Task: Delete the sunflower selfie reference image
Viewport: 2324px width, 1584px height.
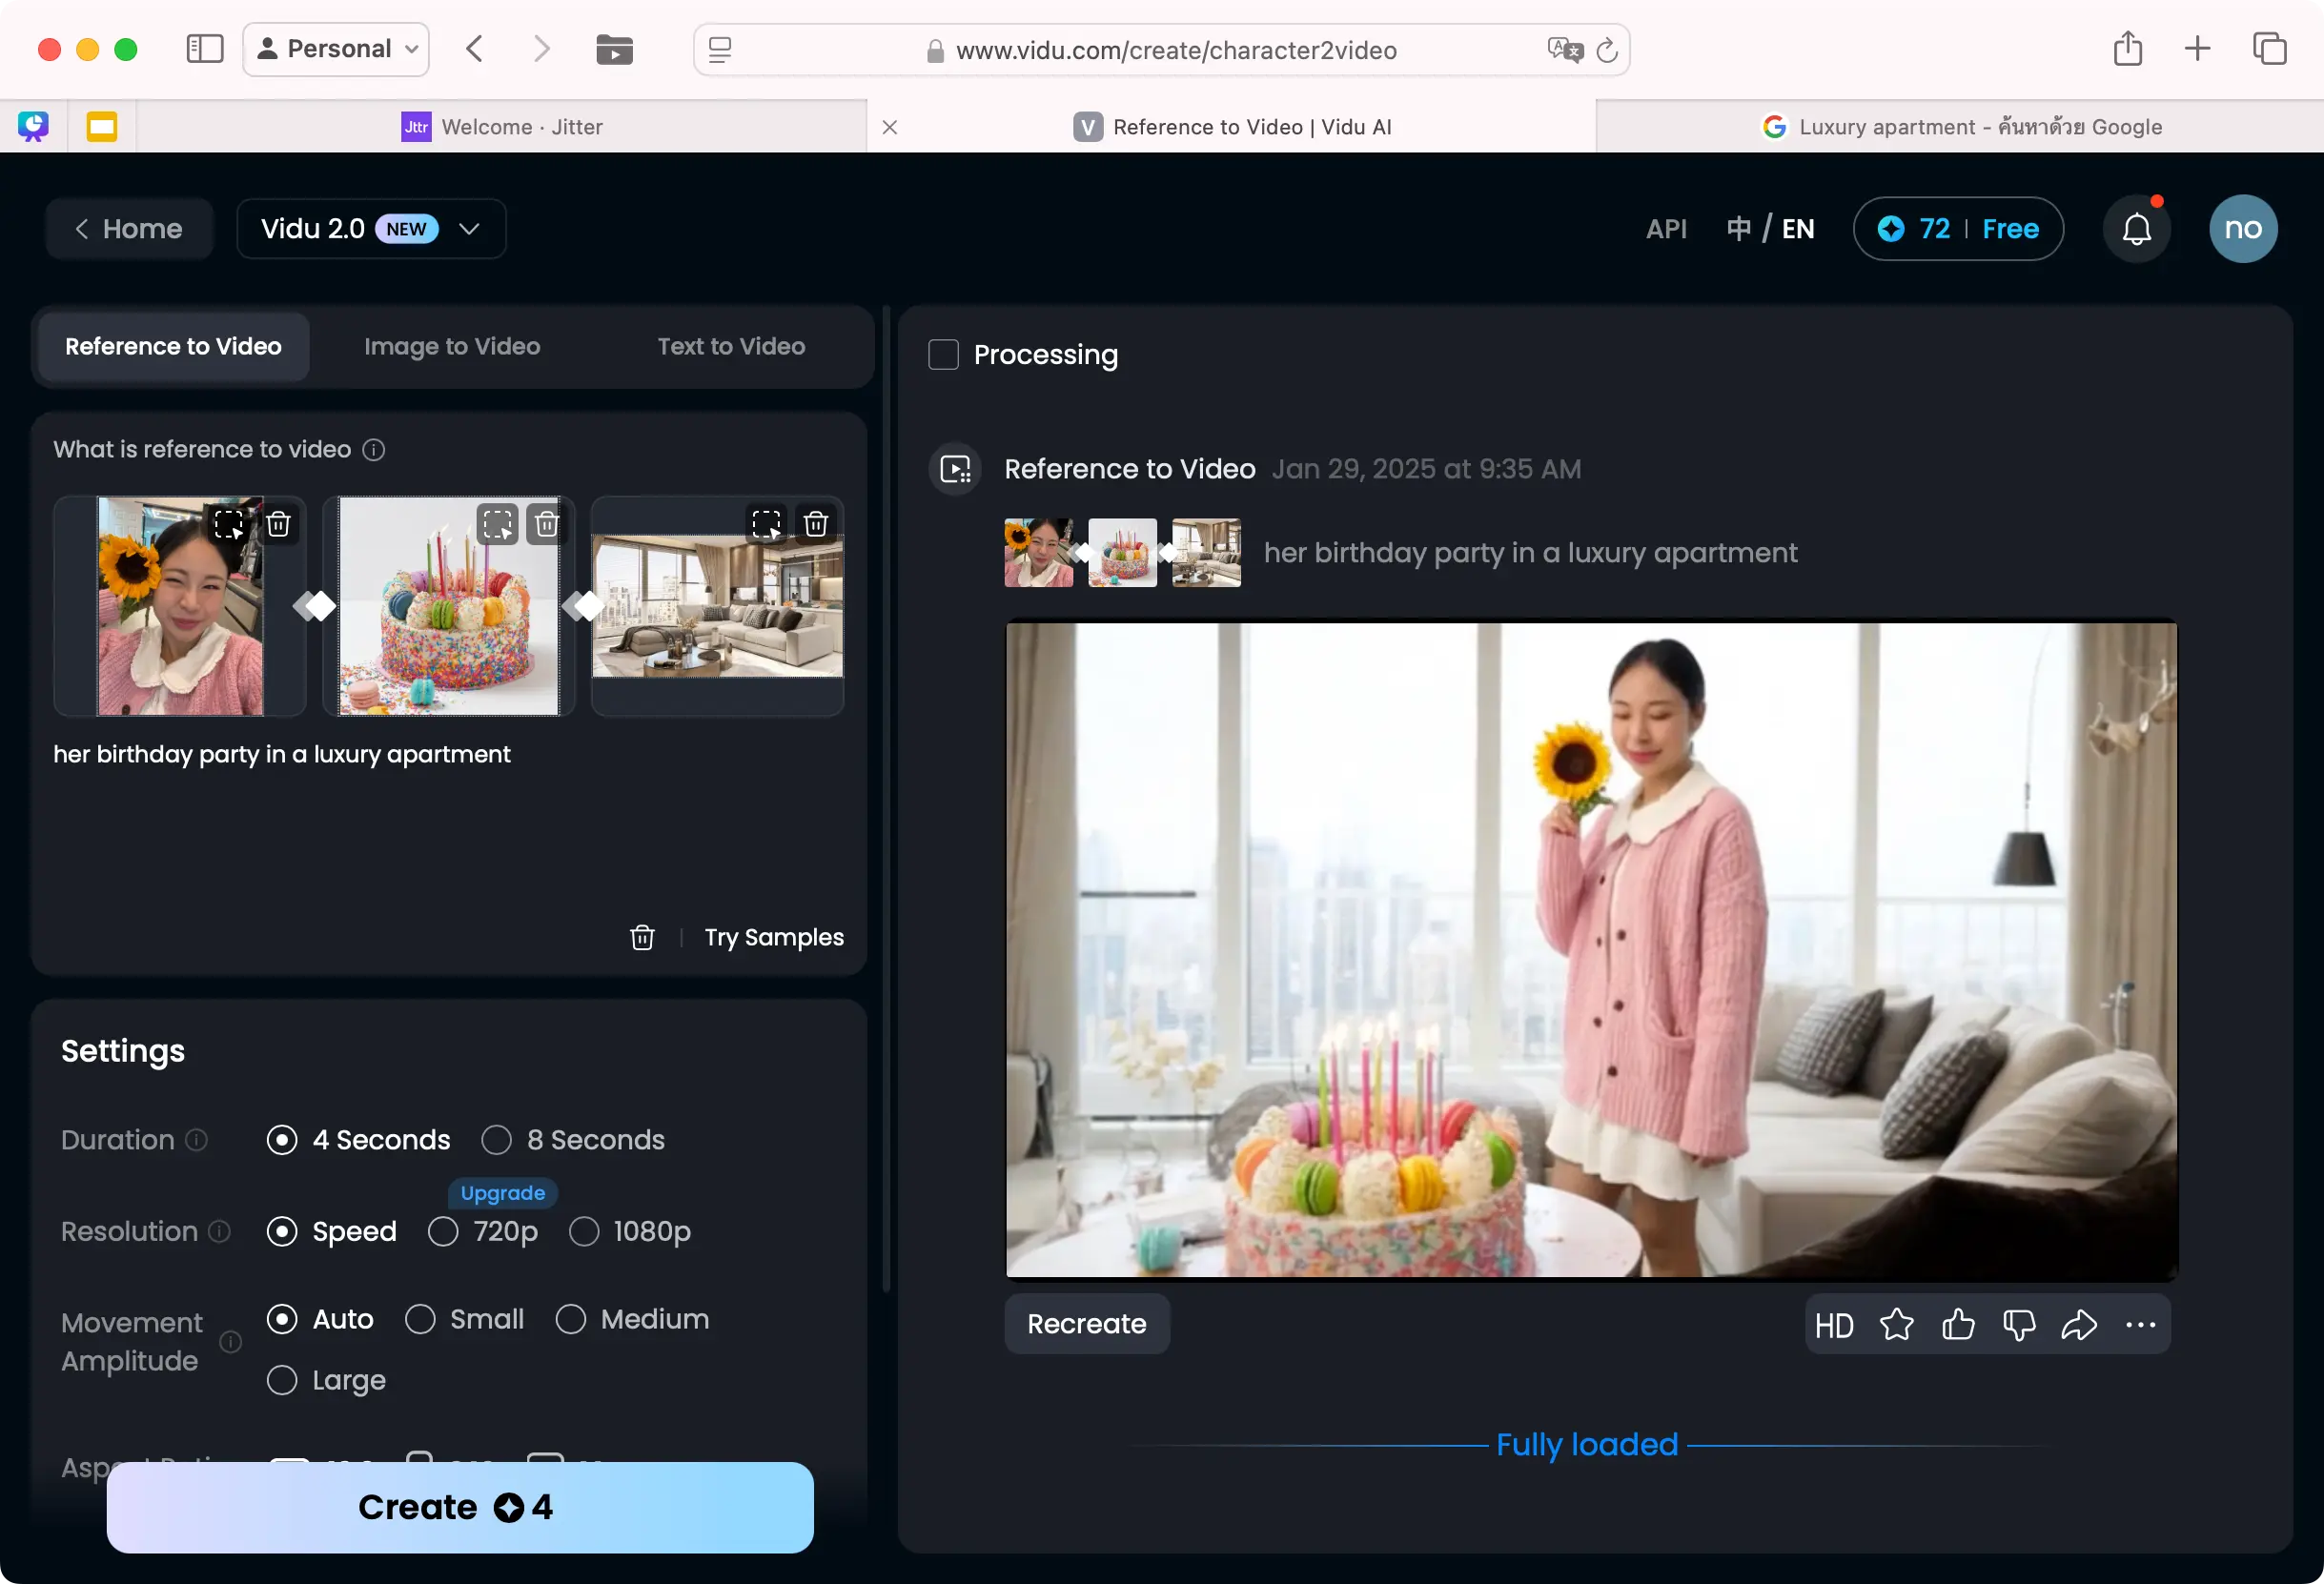Action: click(278, 524)
